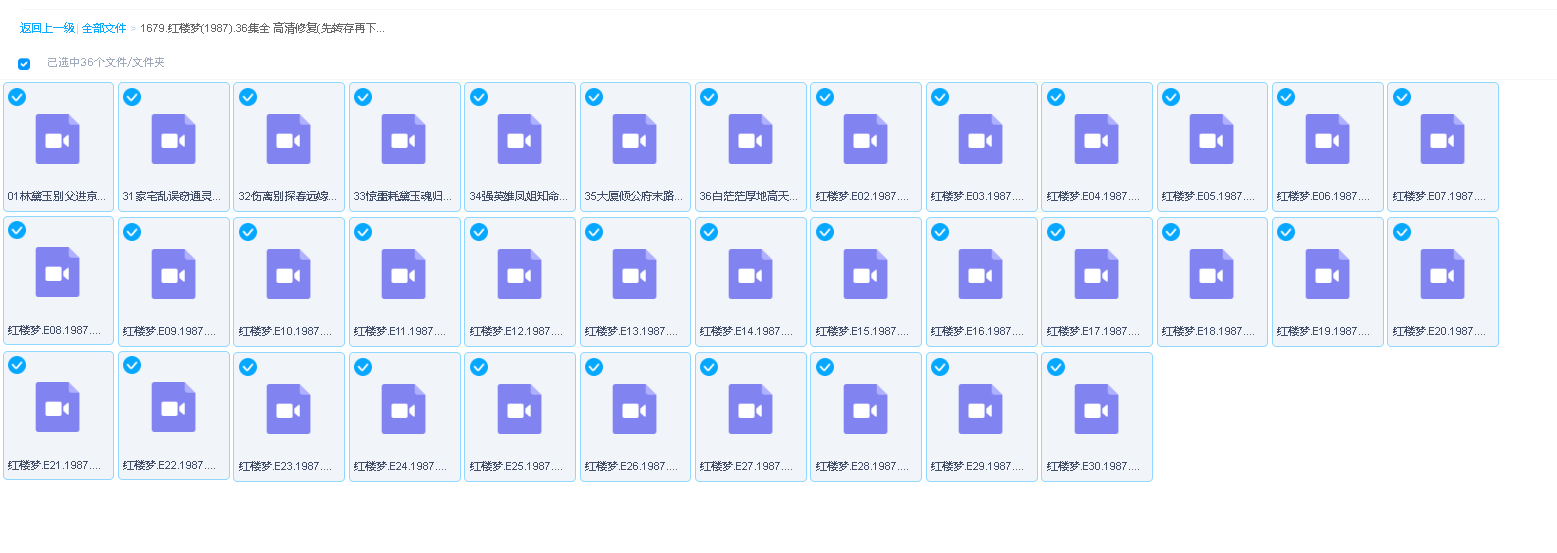Image resolution: width=1557 pixels, height=553 pixels.
Task: Deselect the checkmark on 31家宅乱误窃通灵
Action: coord(132,97)
